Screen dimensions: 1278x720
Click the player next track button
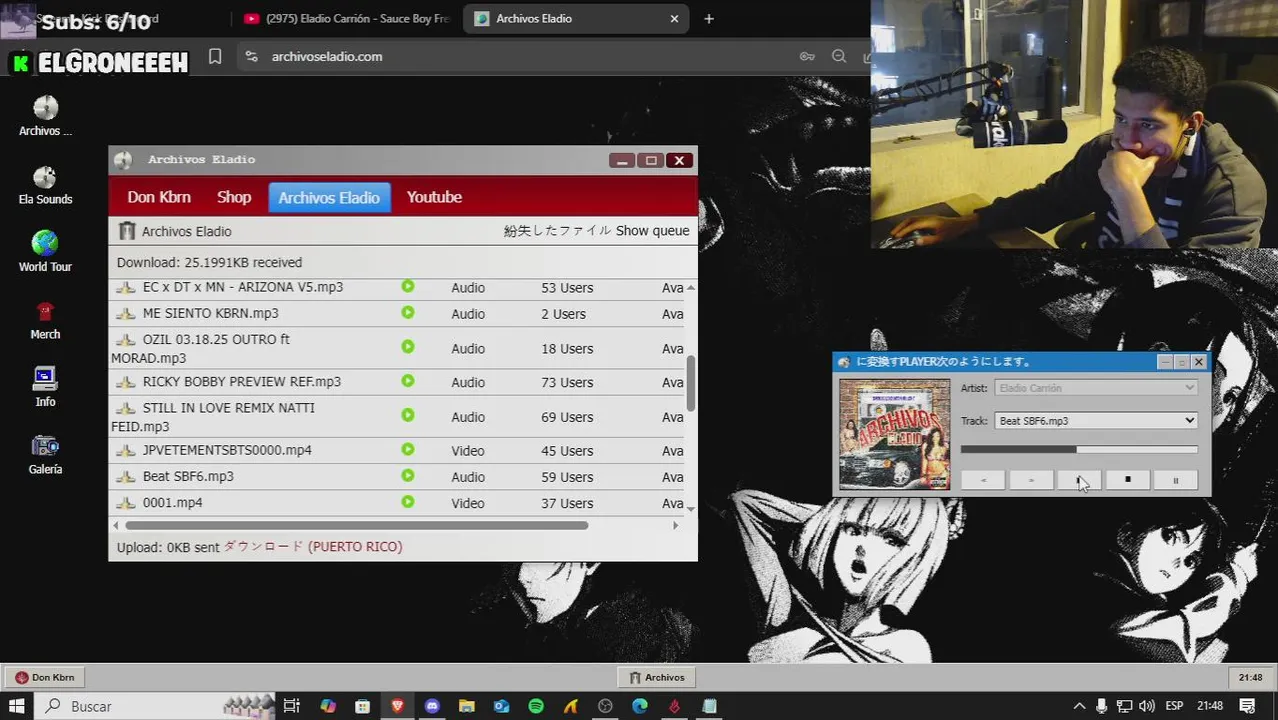tap(1031, 480)
